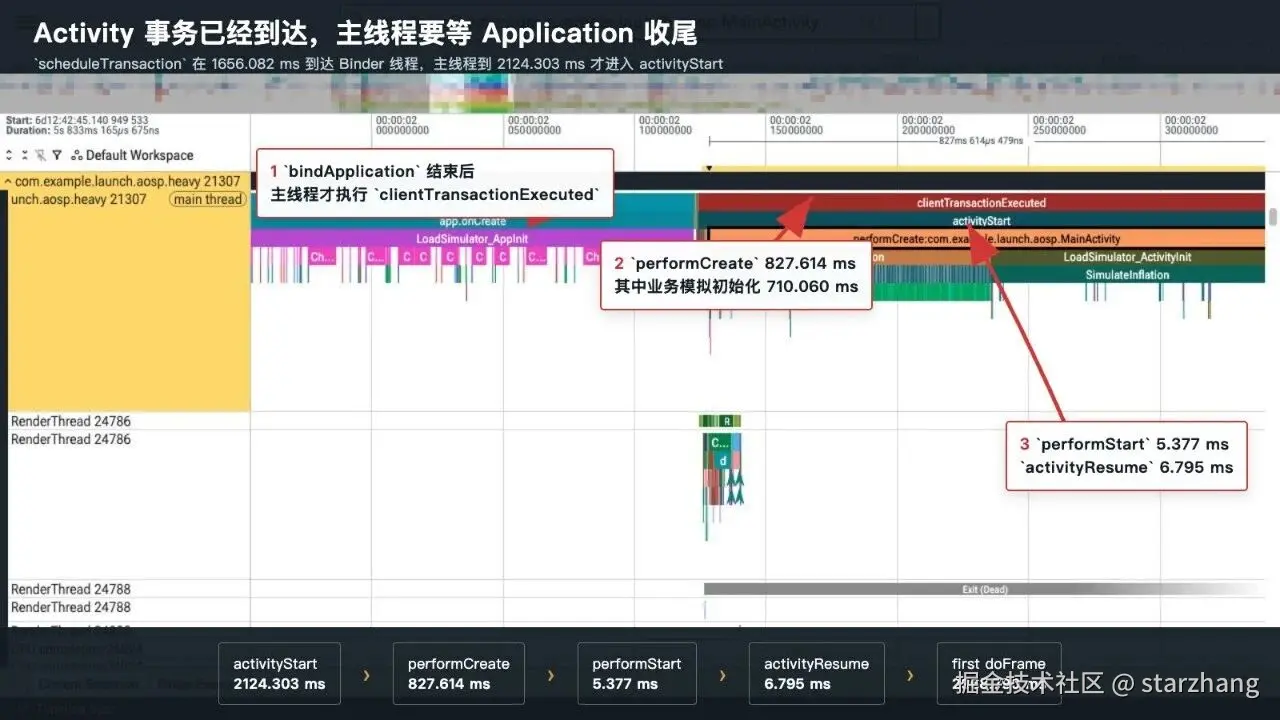Click the 827ms 614μs 479ns span label
The image size is (1280, 720).
point(981,141)
